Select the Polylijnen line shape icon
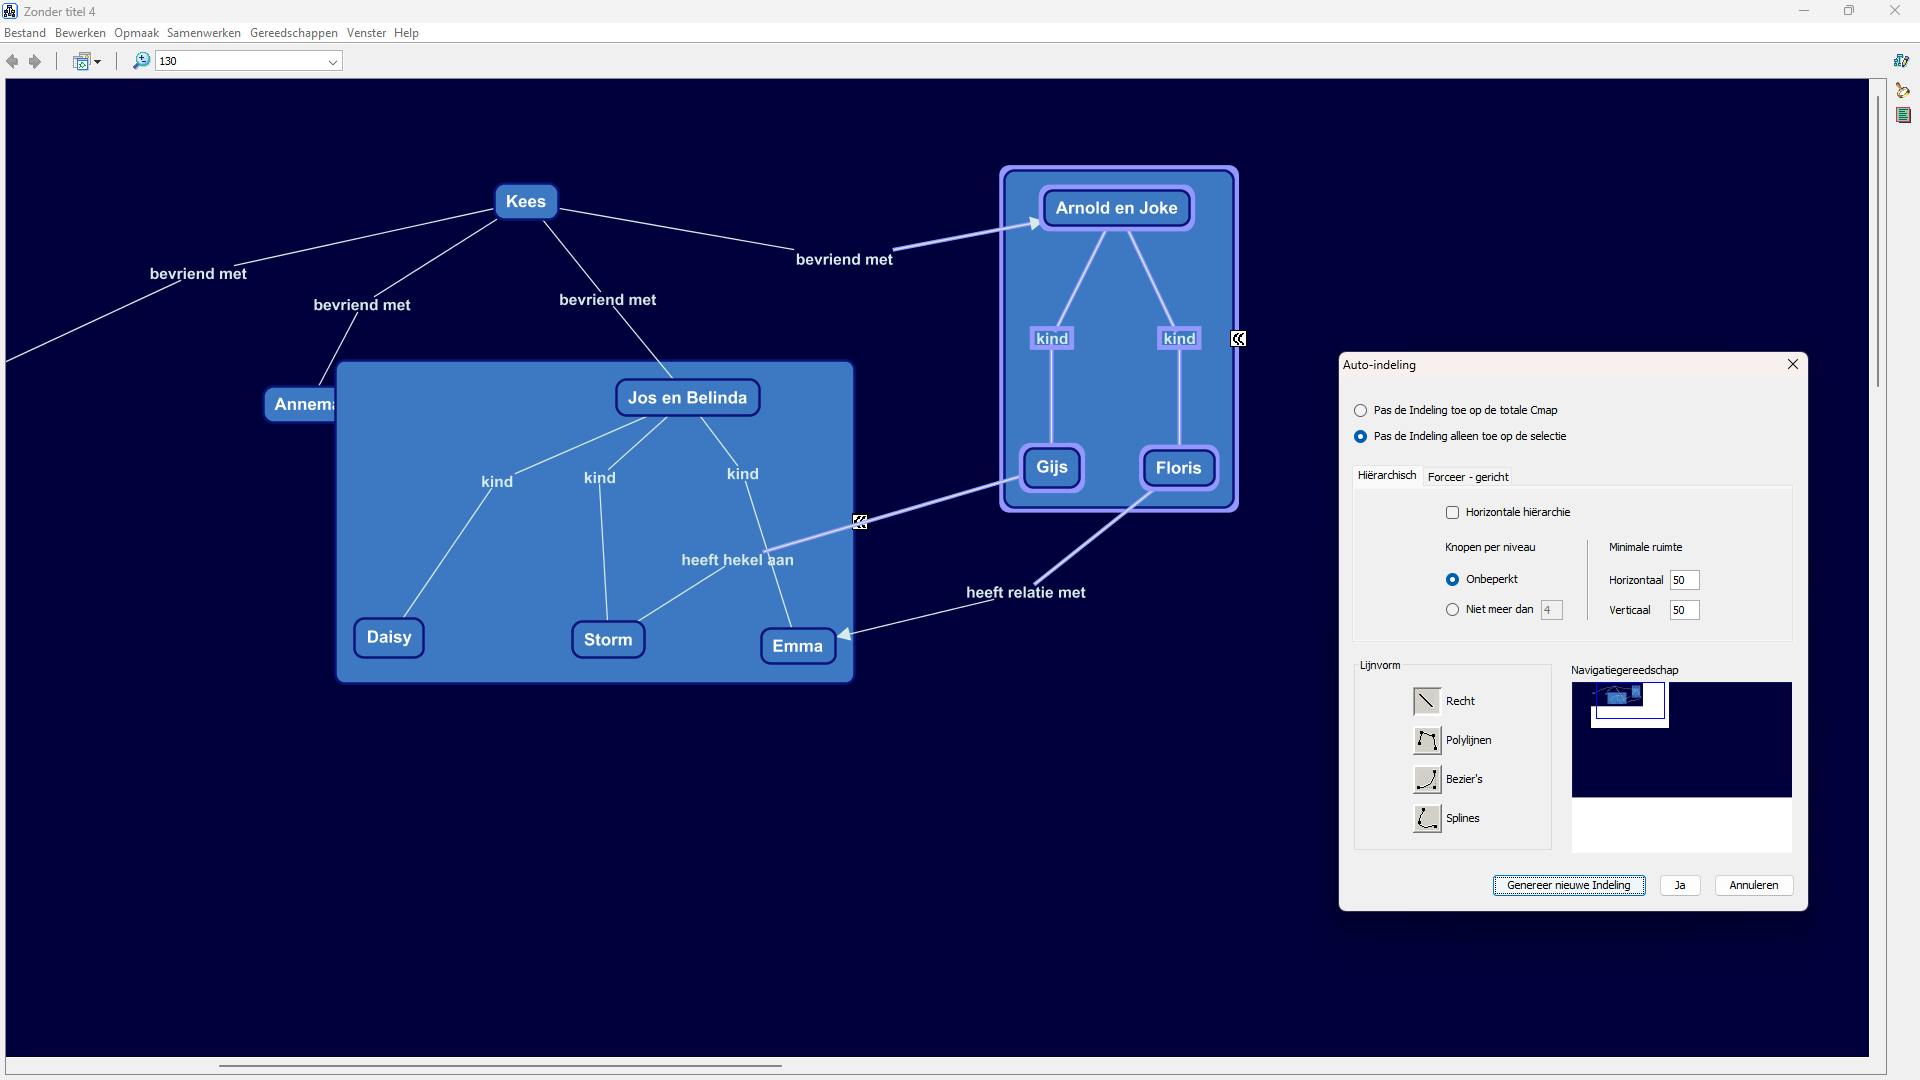 (1427, 740)
